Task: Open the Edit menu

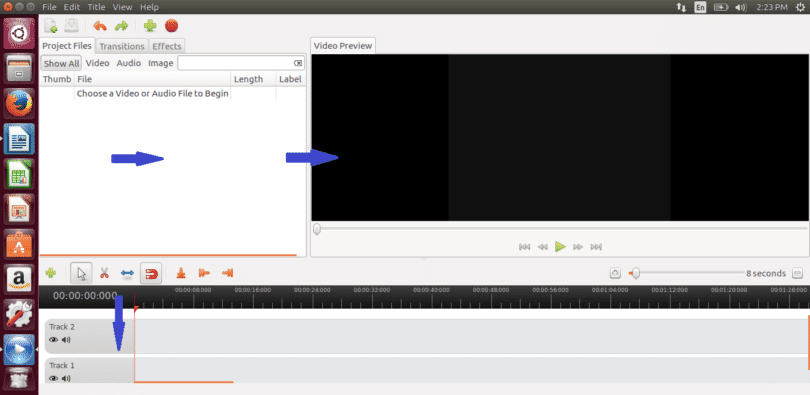Action: click(x=72, y=7)
